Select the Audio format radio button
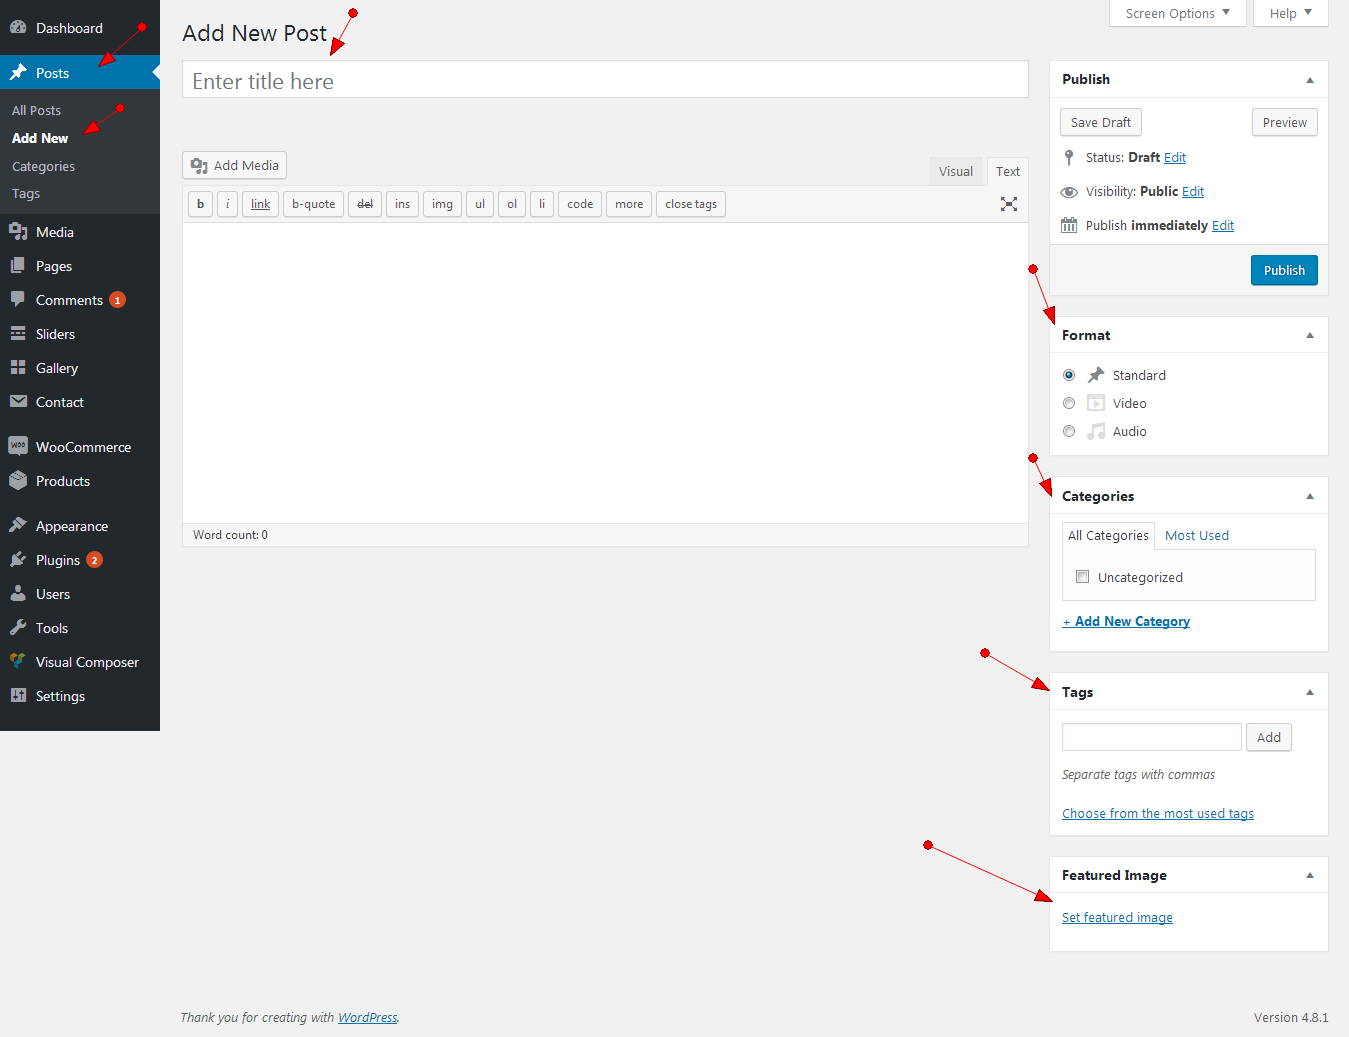This screenshot has height=1037, width=1349. pos(1069,431)
